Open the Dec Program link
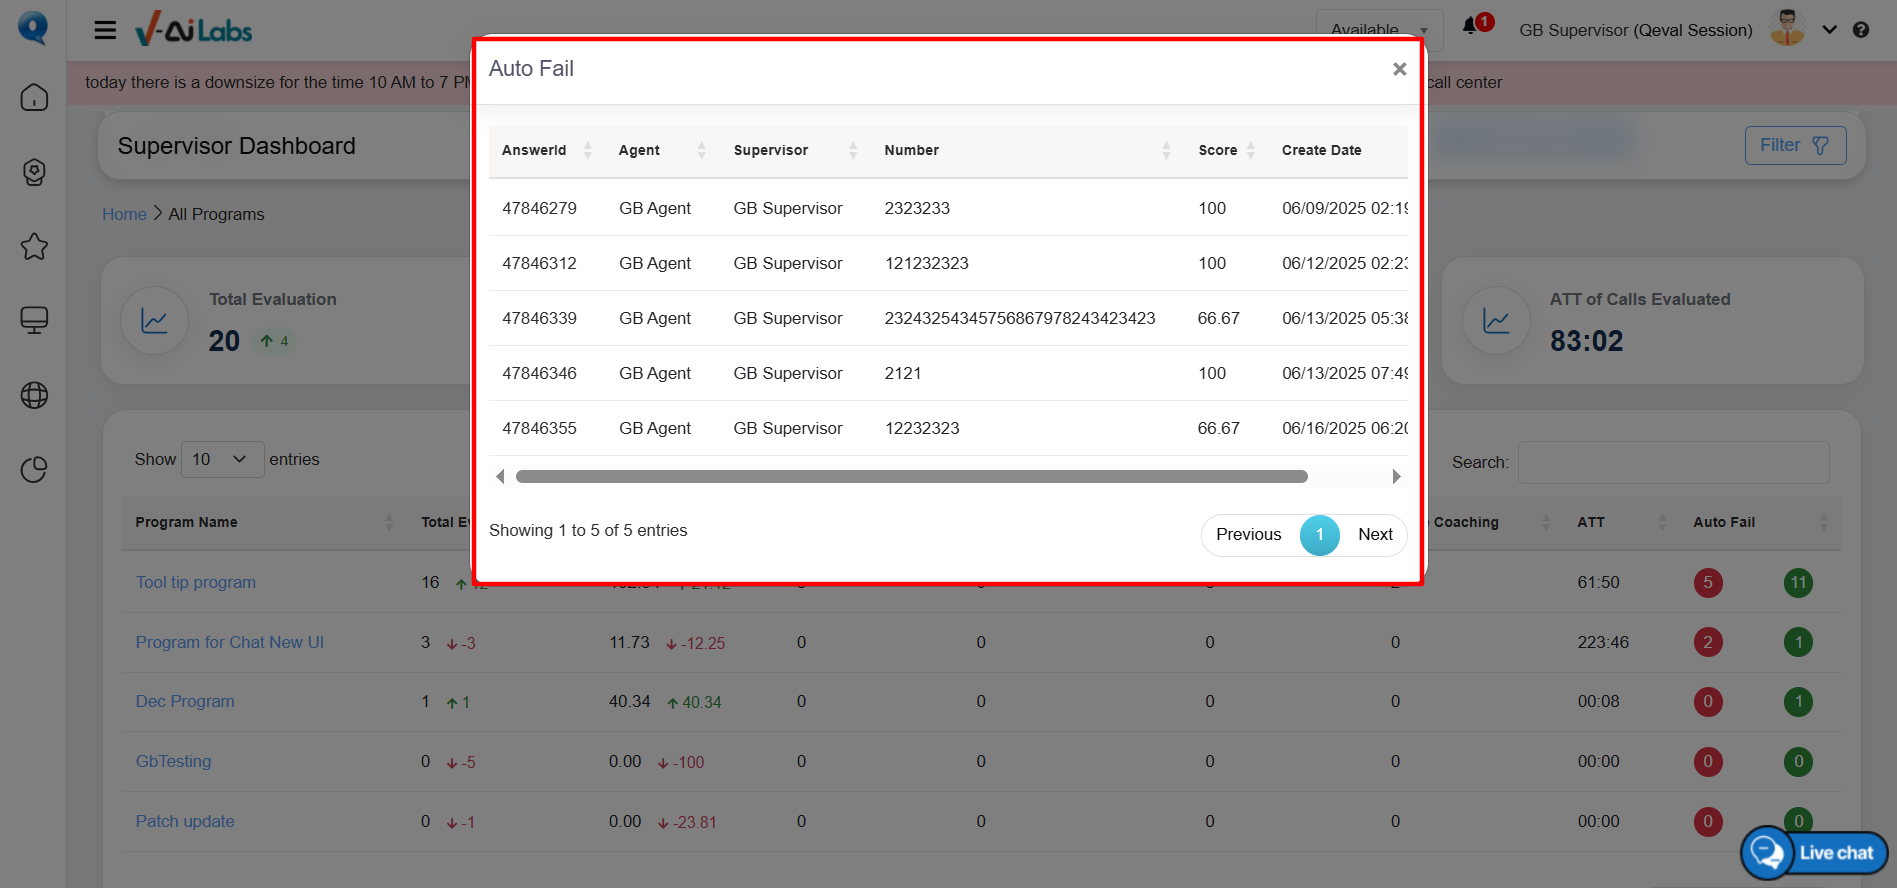 pos(185,701)
